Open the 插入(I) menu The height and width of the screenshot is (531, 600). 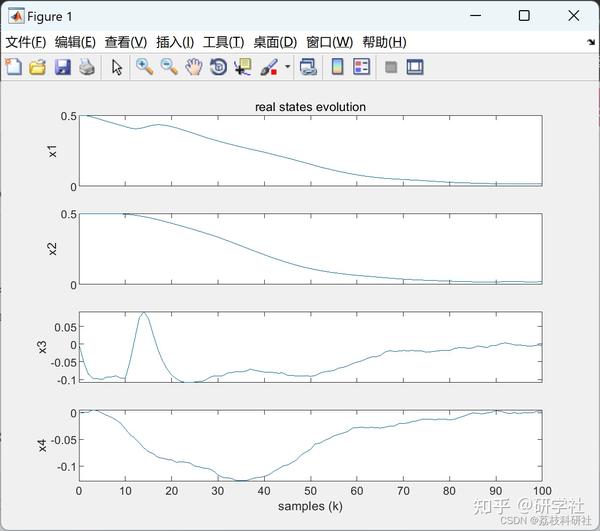pos(175,42)
